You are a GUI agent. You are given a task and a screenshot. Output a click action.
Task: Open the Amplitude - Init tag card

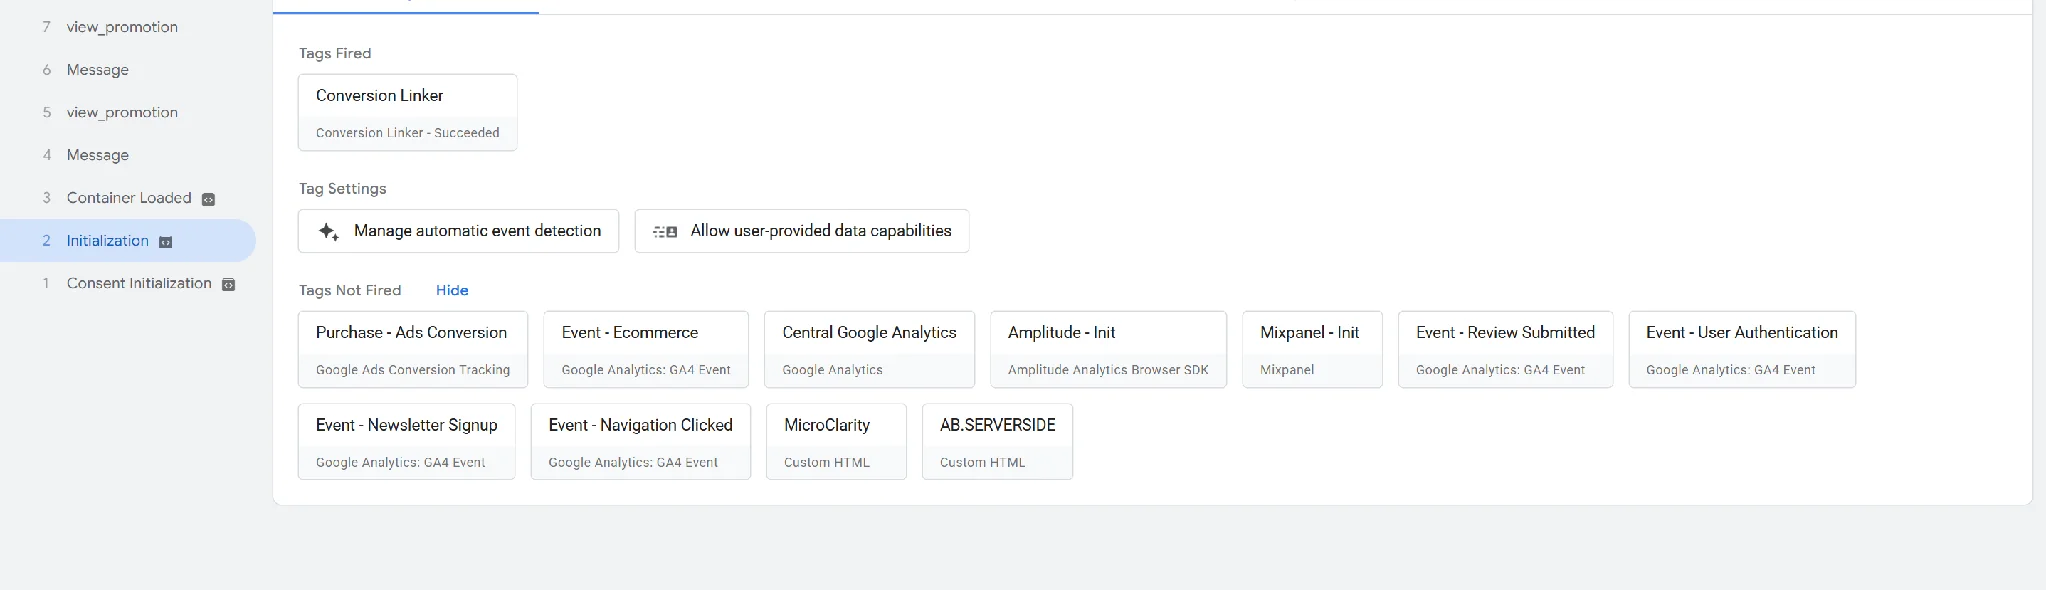[x=1108, y=349]
